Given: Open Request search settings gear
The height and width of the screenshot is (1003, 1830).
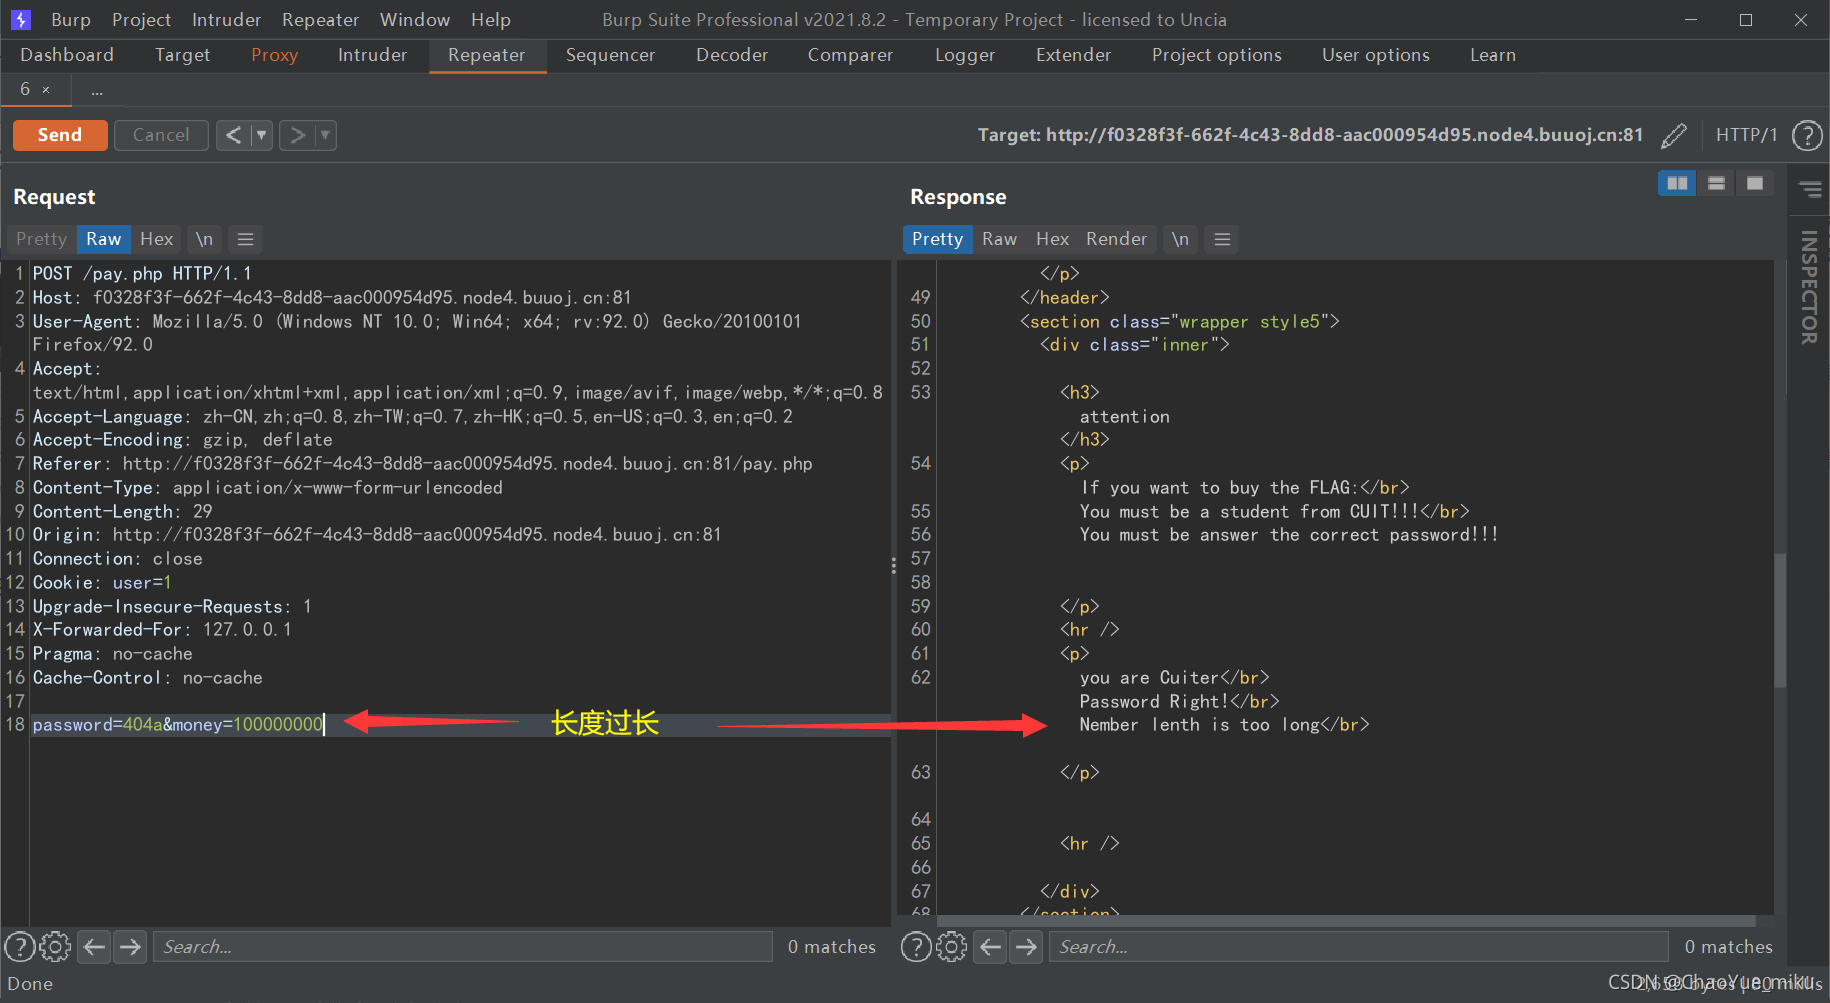Looking at the screenshot, I should point(55,946).
